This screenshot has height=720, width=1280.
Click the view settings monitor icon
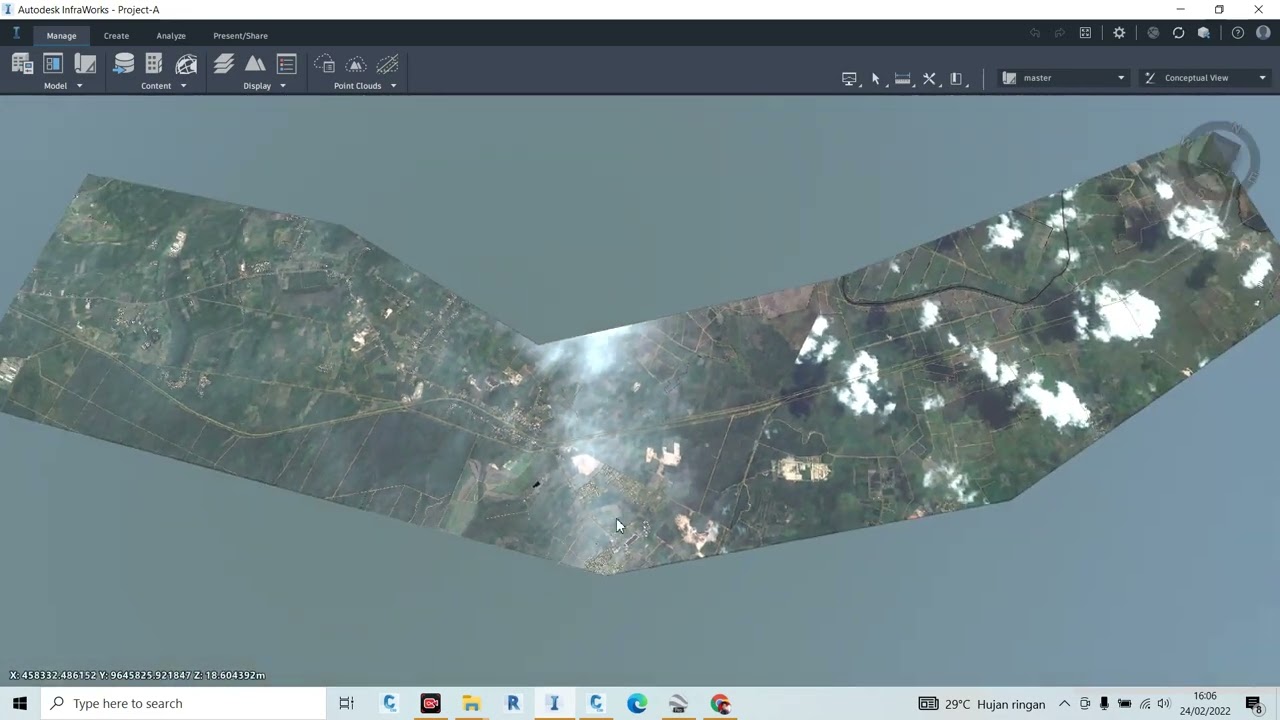[850, 78]
